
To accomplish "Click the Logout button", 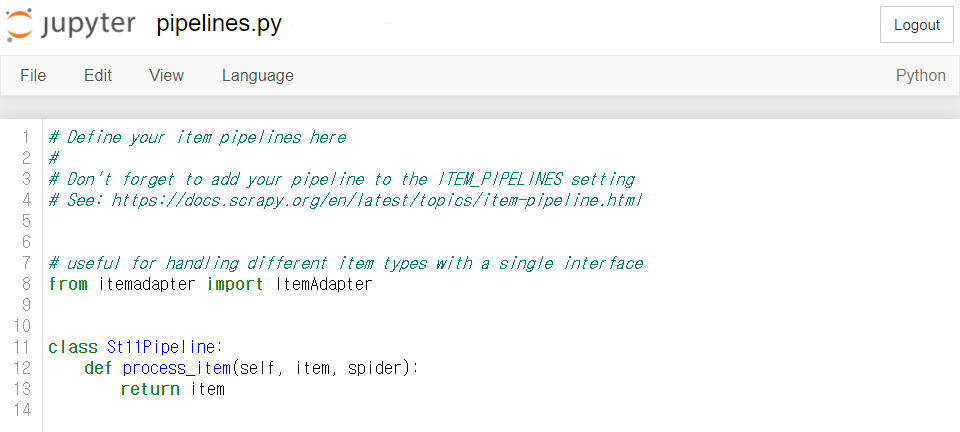I will [x=916, y=25].
